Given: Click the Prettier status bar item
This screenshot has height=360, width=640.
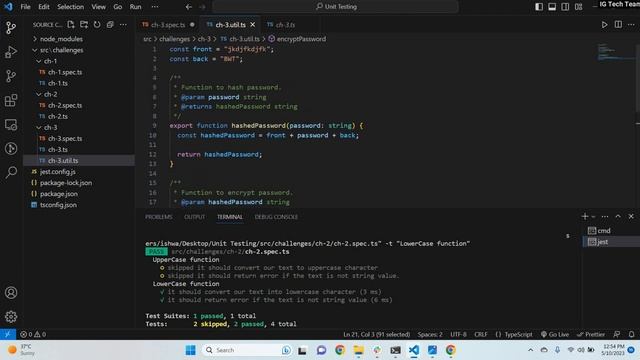Looking at the screenshot, I should [x=591, y=334].
